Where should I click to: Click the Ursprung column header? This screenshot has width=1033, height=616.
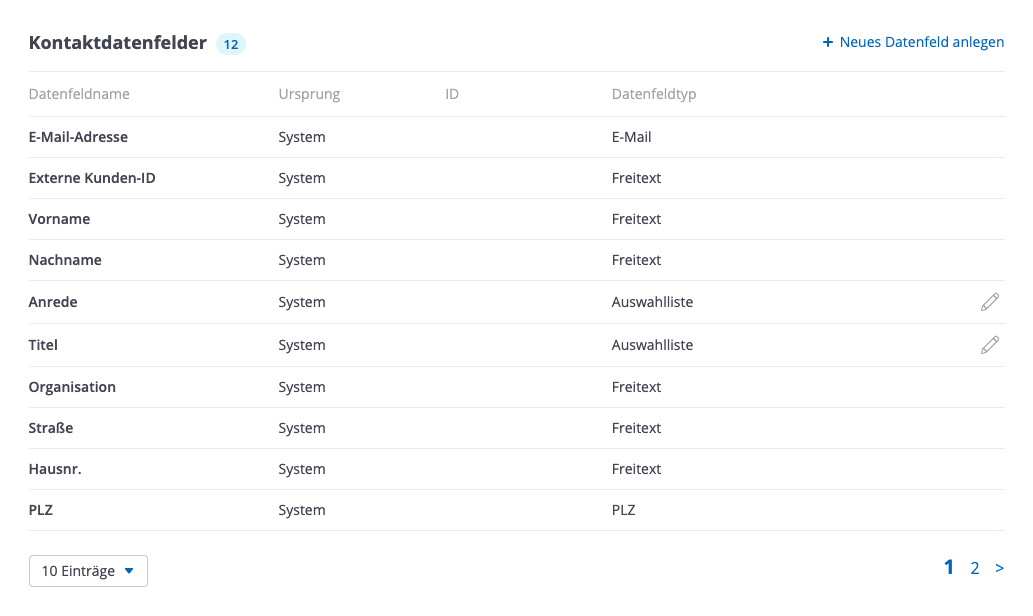(x=309, y=95)
